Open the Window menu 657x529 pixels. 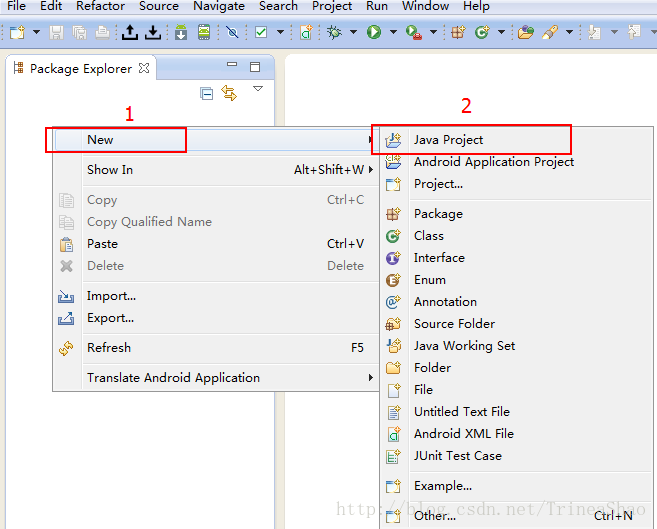pyautogui.click(x=425, y=6)
